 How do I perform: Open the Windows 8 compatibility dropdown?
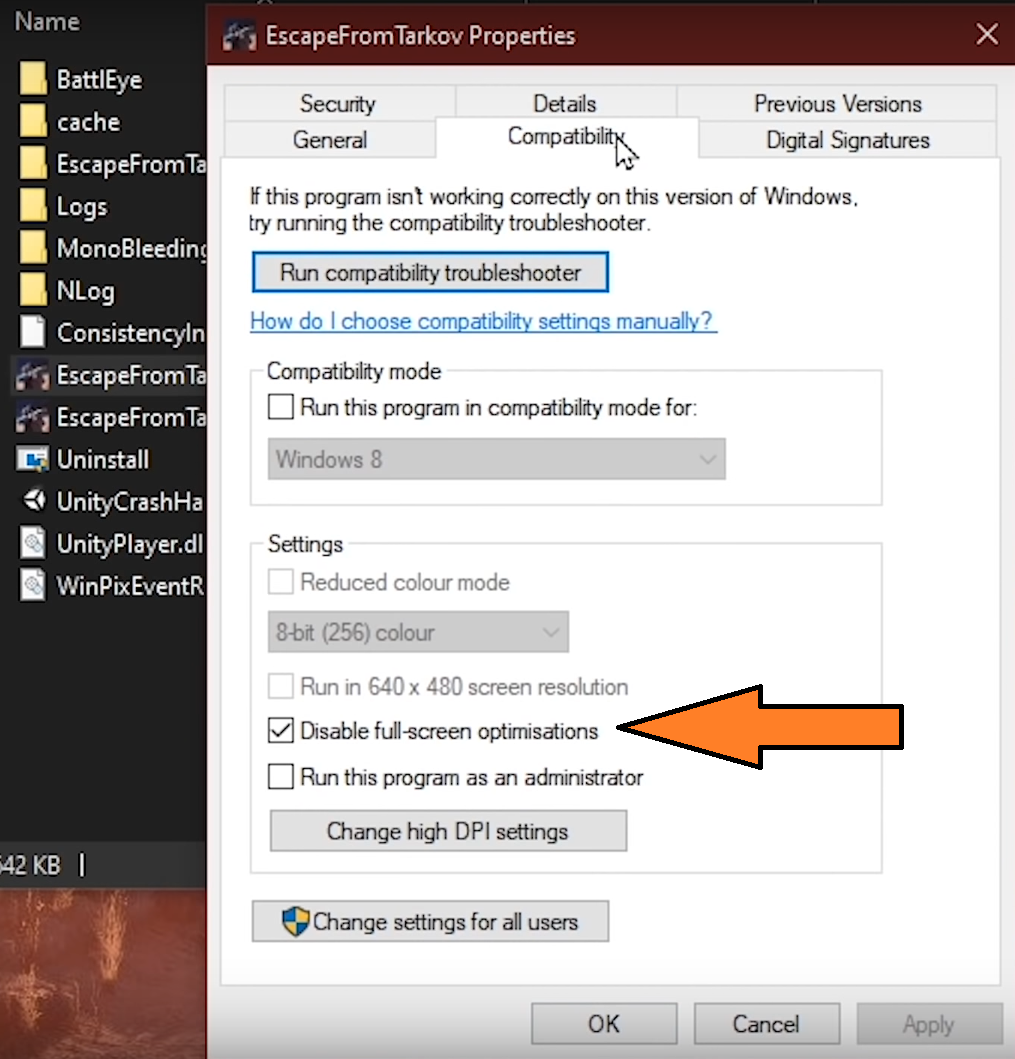pyautogui.click(x=496, y=459)
